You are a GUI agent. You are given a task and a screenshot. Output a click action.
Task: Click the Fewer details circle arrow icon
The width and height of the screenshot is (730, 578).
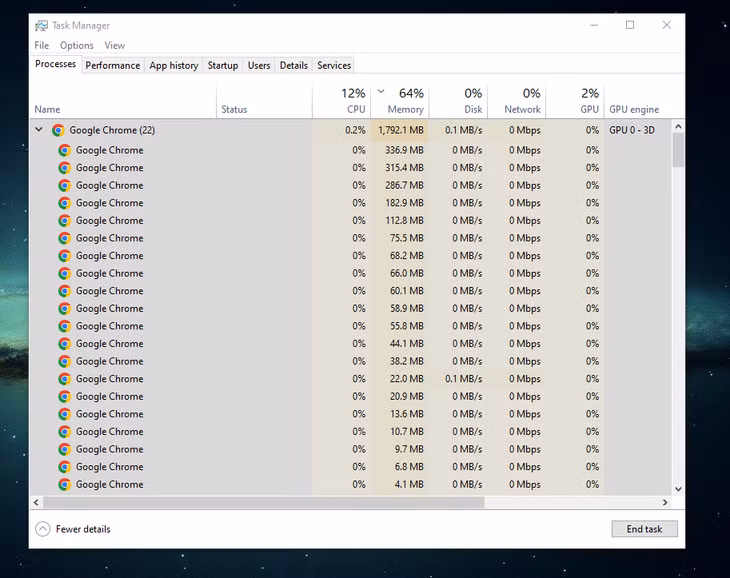(x=42, y=529)
